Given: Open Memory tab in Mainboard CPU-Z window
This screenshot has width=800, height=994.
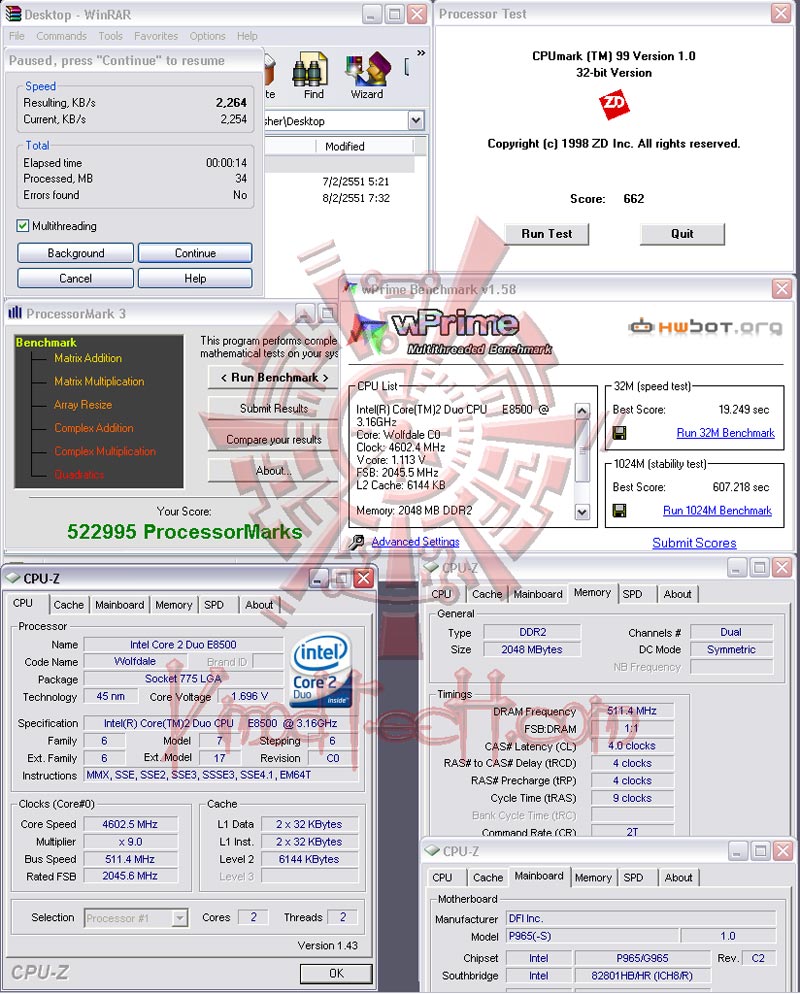Looking at the screenshot, I should (593, 878).
